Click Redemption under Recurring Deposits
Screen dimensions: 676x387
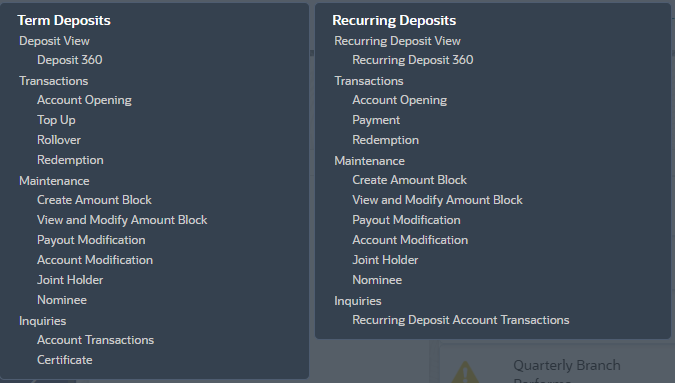(x=385, y=140)
